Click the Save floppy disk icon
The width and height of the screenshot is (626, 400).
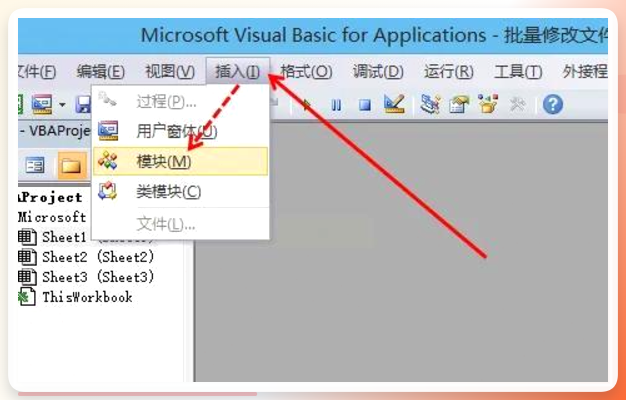(83, 105)
